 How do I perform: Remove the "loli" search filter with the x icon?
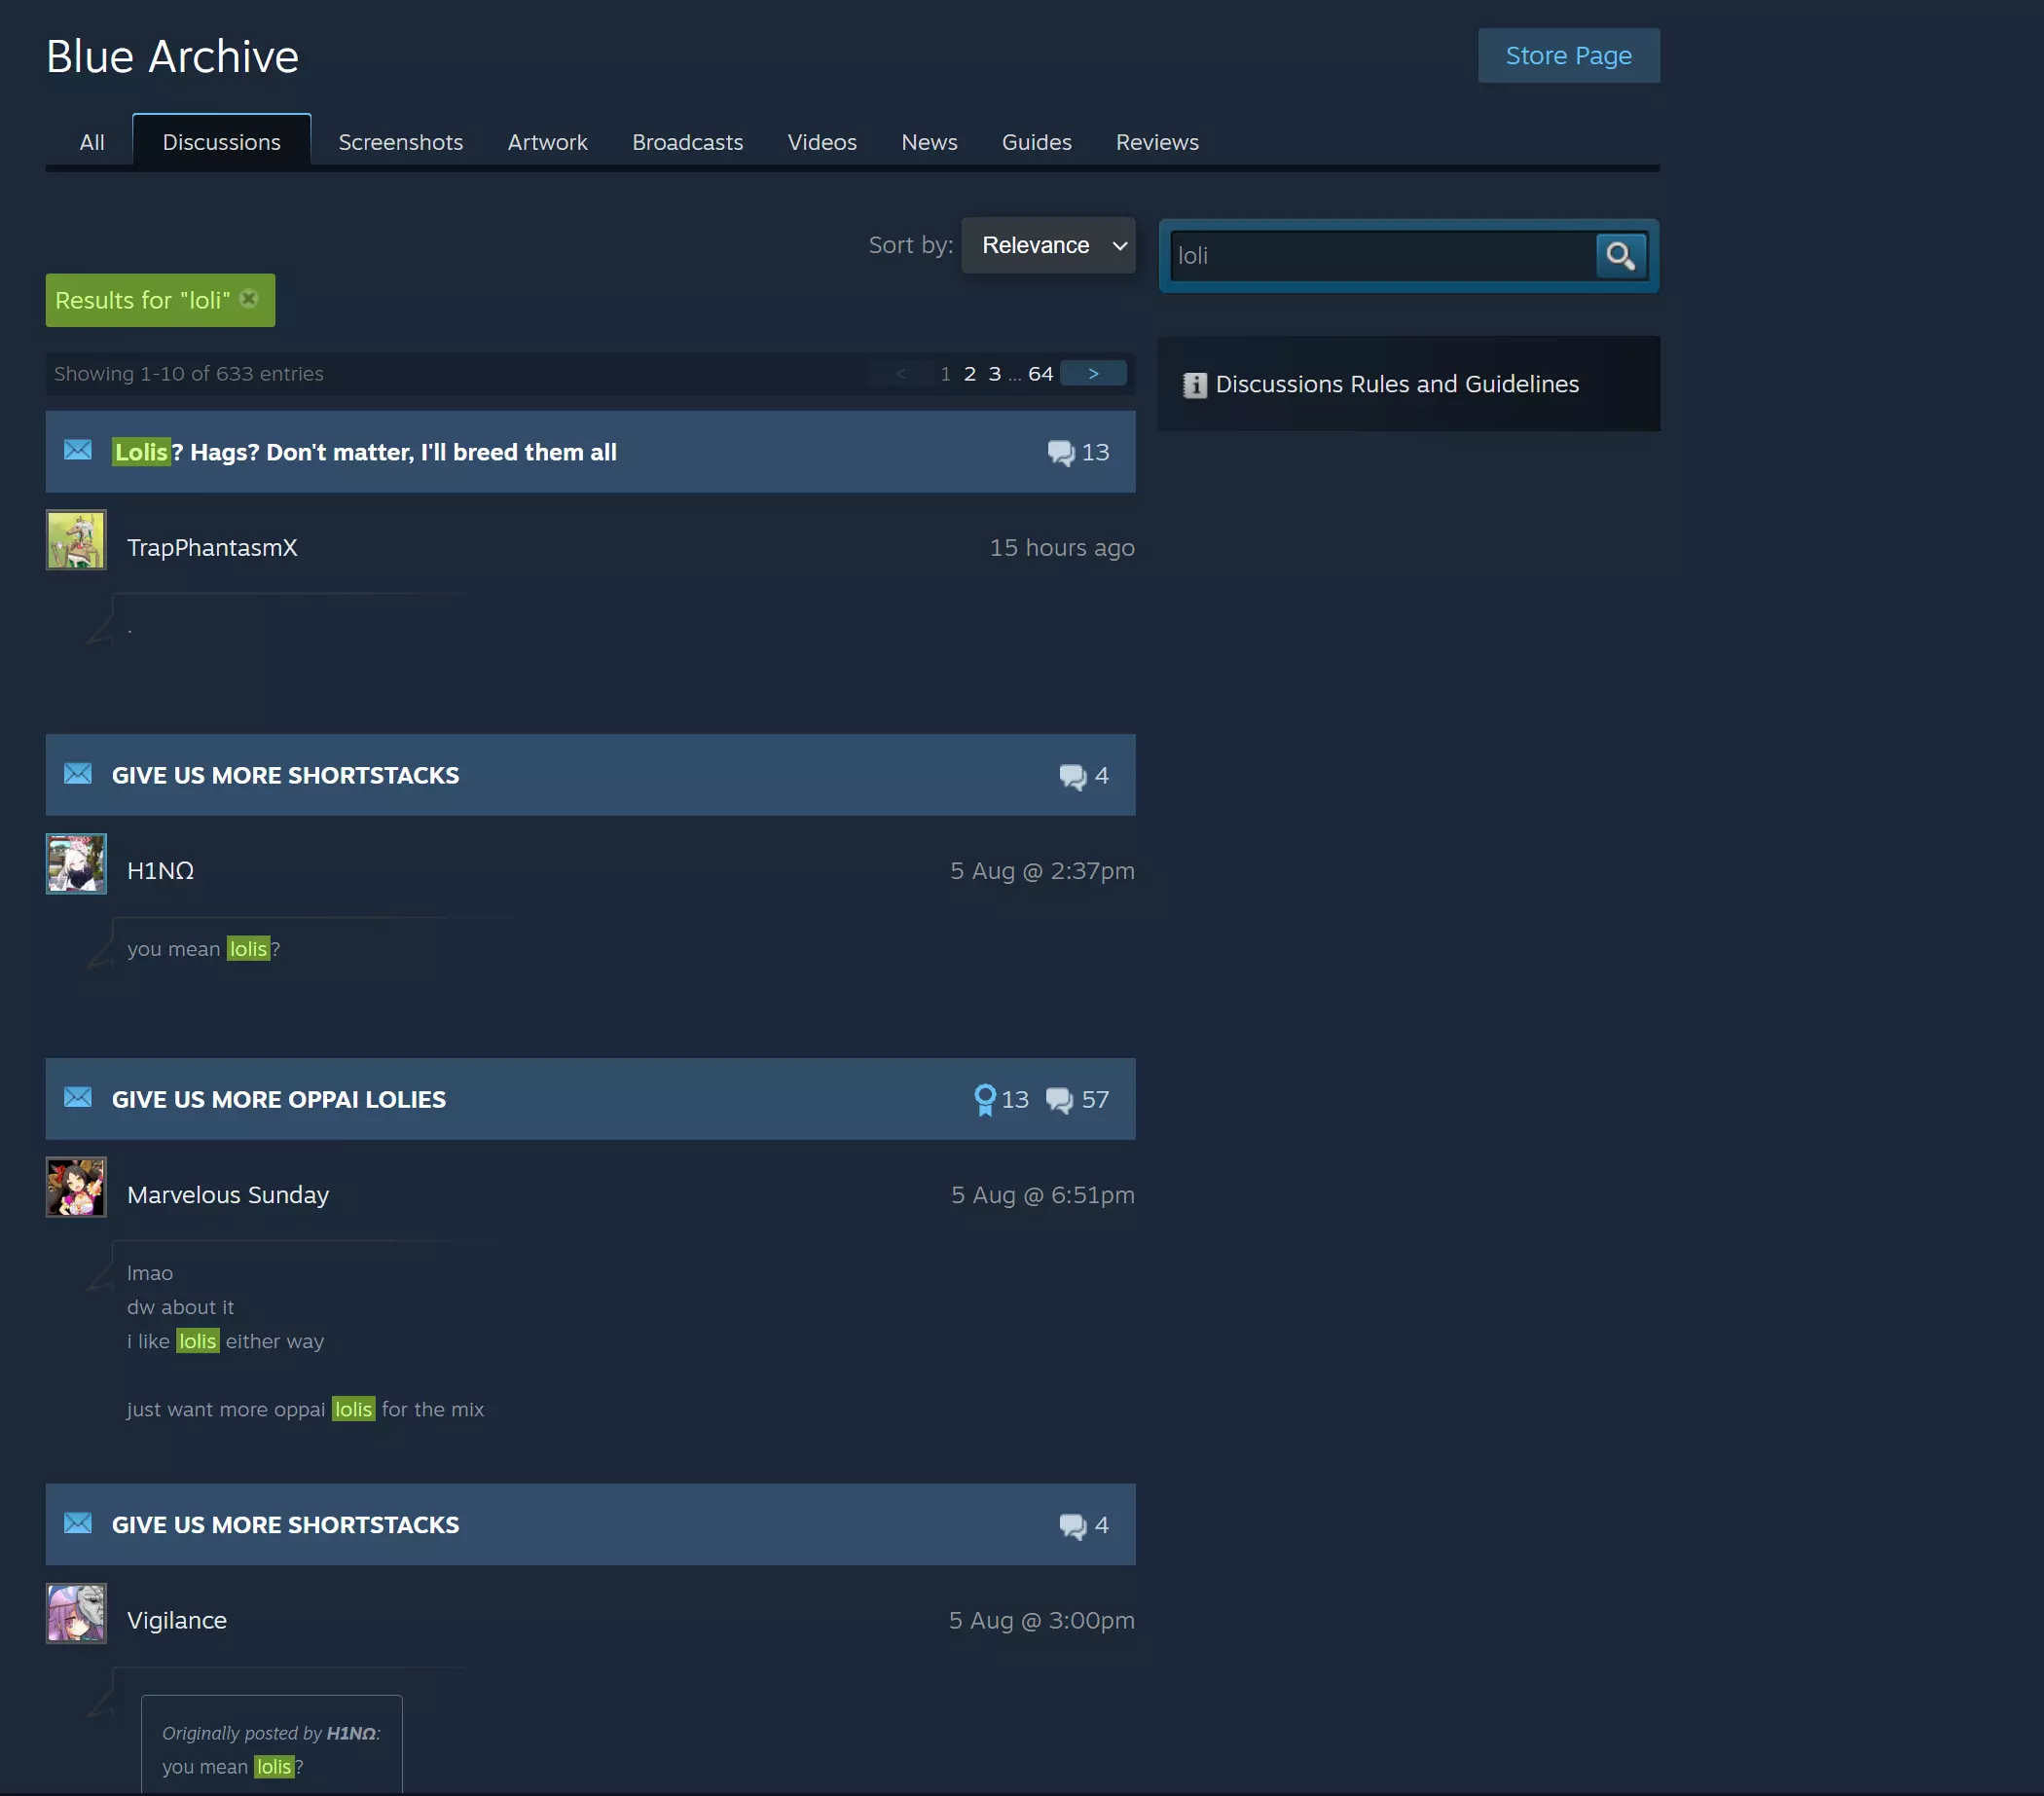click(x=249, y=298)
